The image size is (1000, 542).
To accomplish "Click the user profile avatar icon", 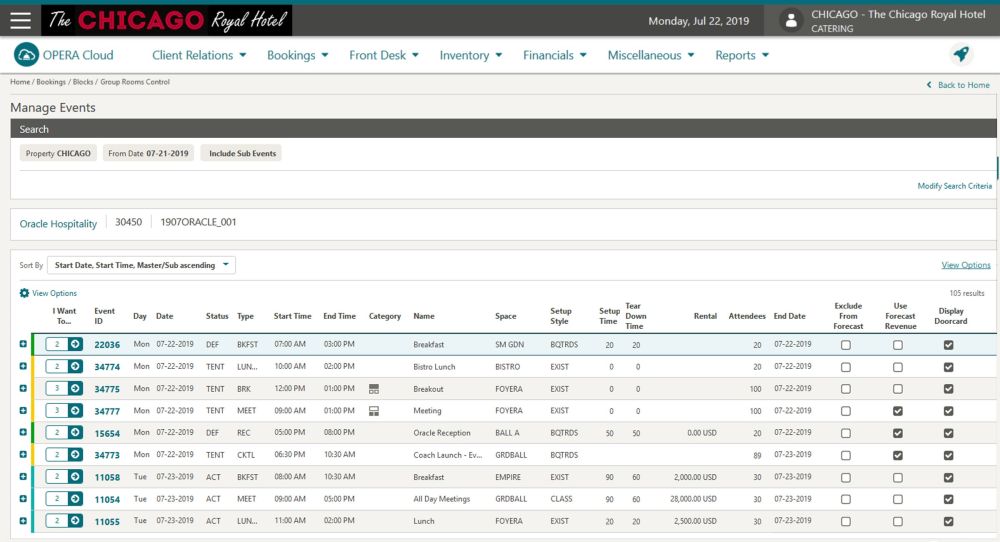I will [791, 21].
